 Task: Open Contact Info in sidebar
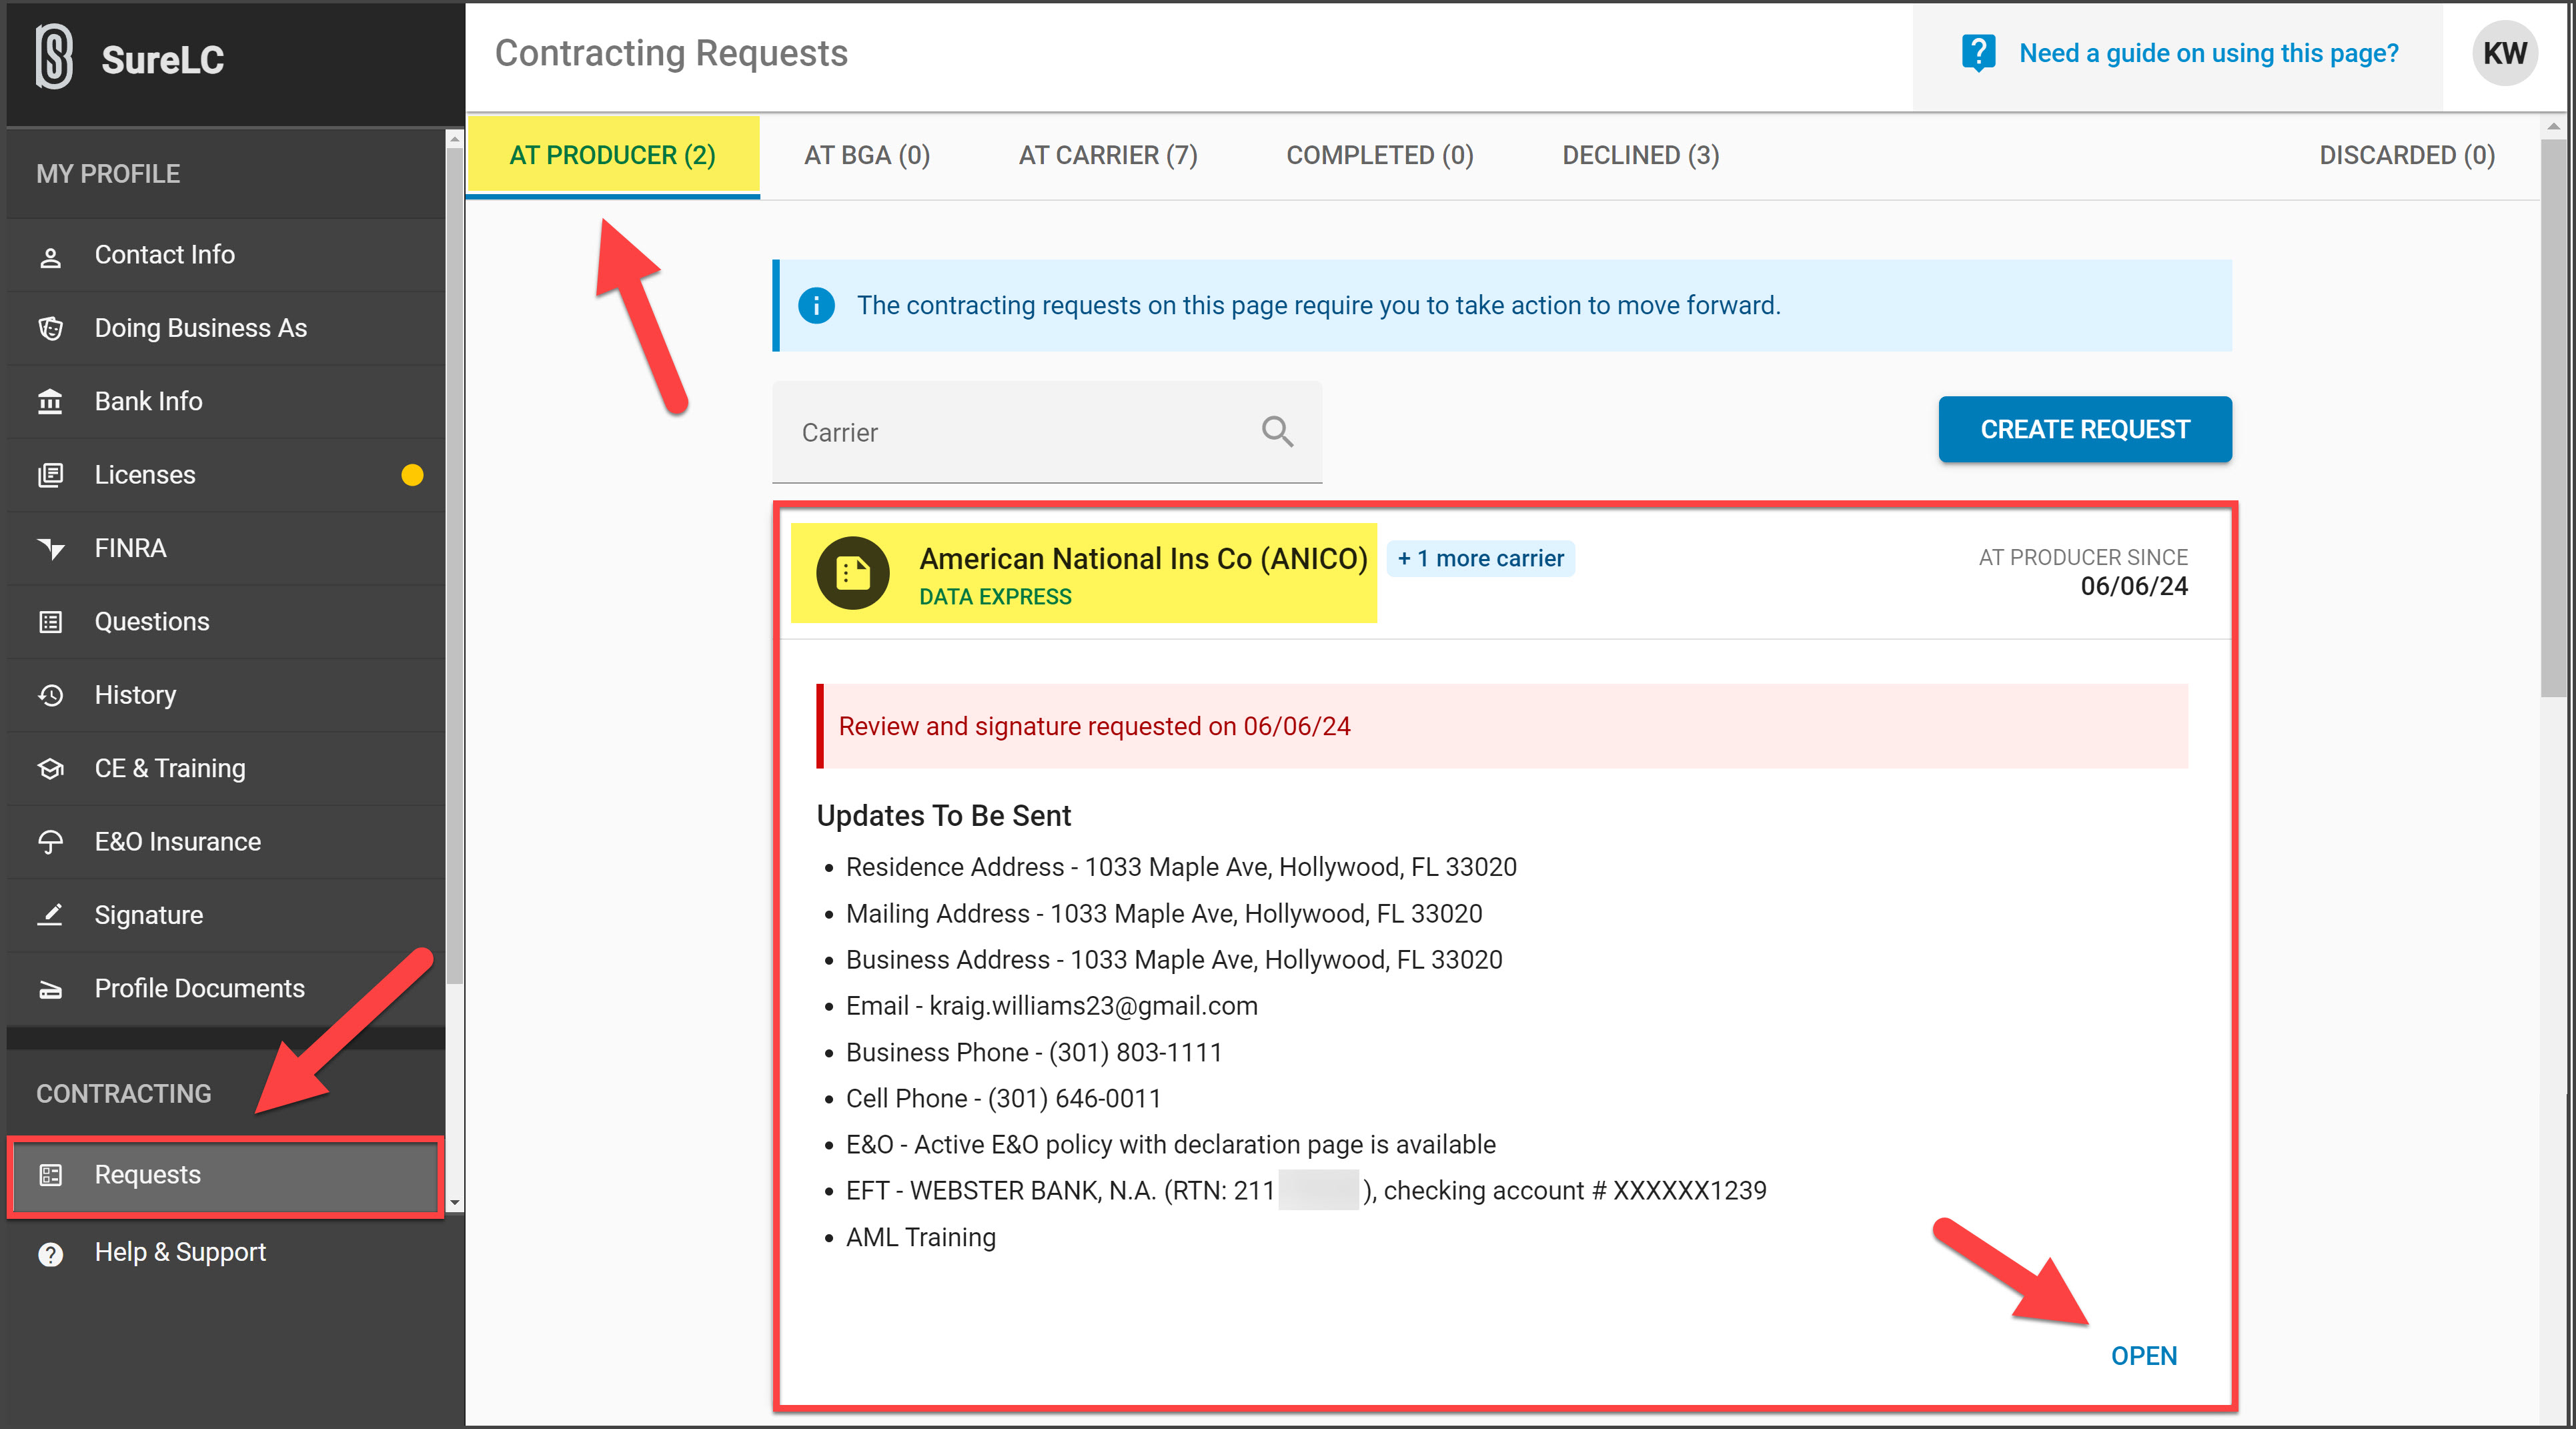[x=226, y=255]
